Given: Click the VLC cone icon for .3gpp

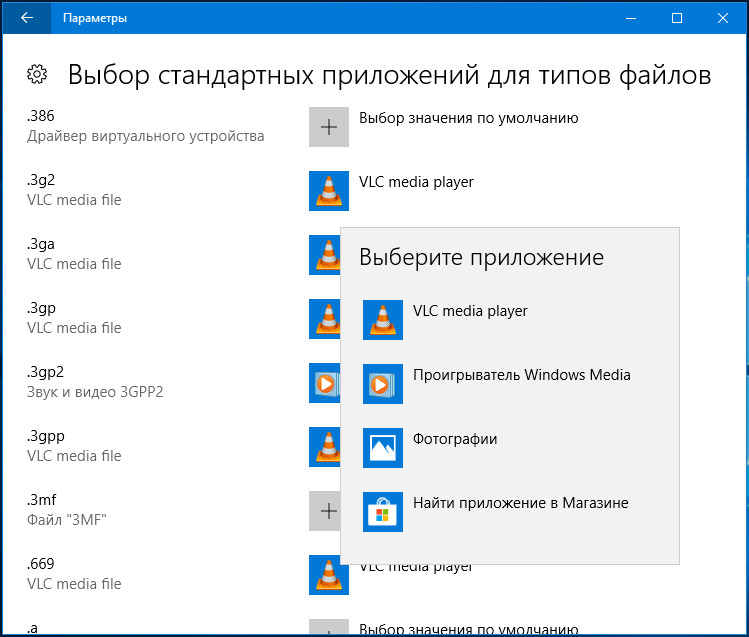Looking at the screenshot, I should coord(325,447).
